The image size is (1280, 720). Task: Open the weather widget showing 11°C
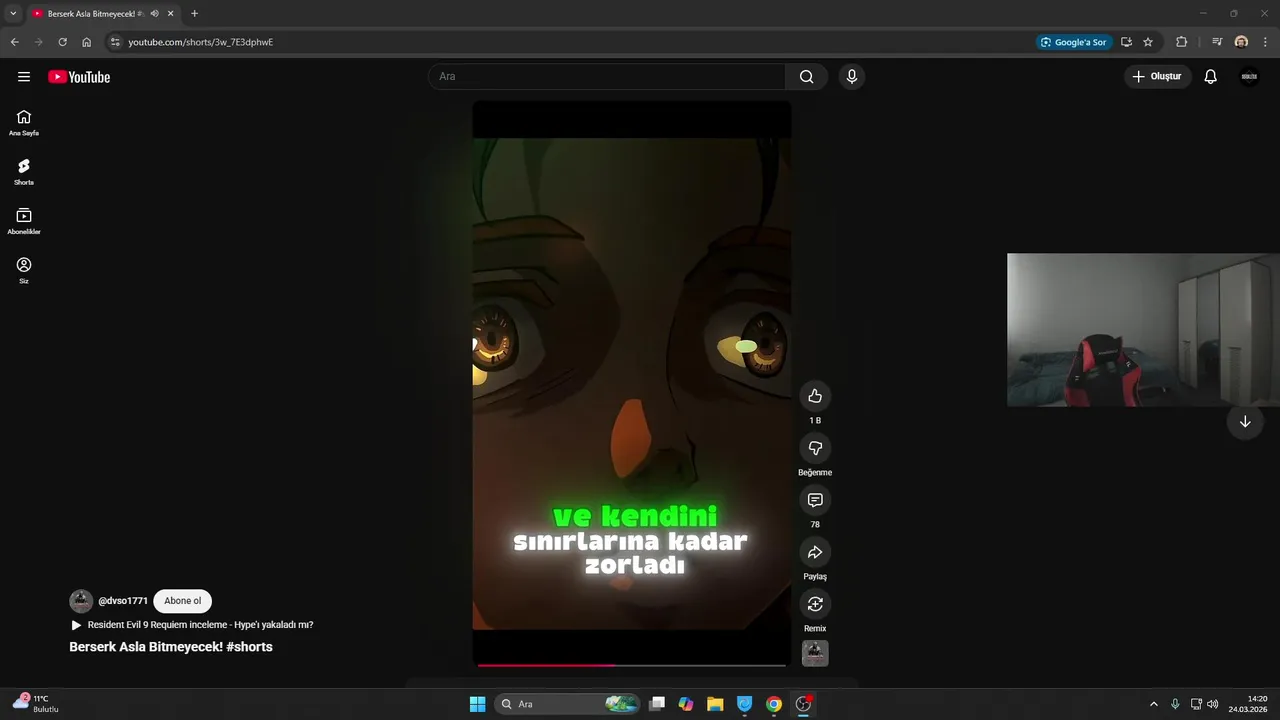coord(38,703)
